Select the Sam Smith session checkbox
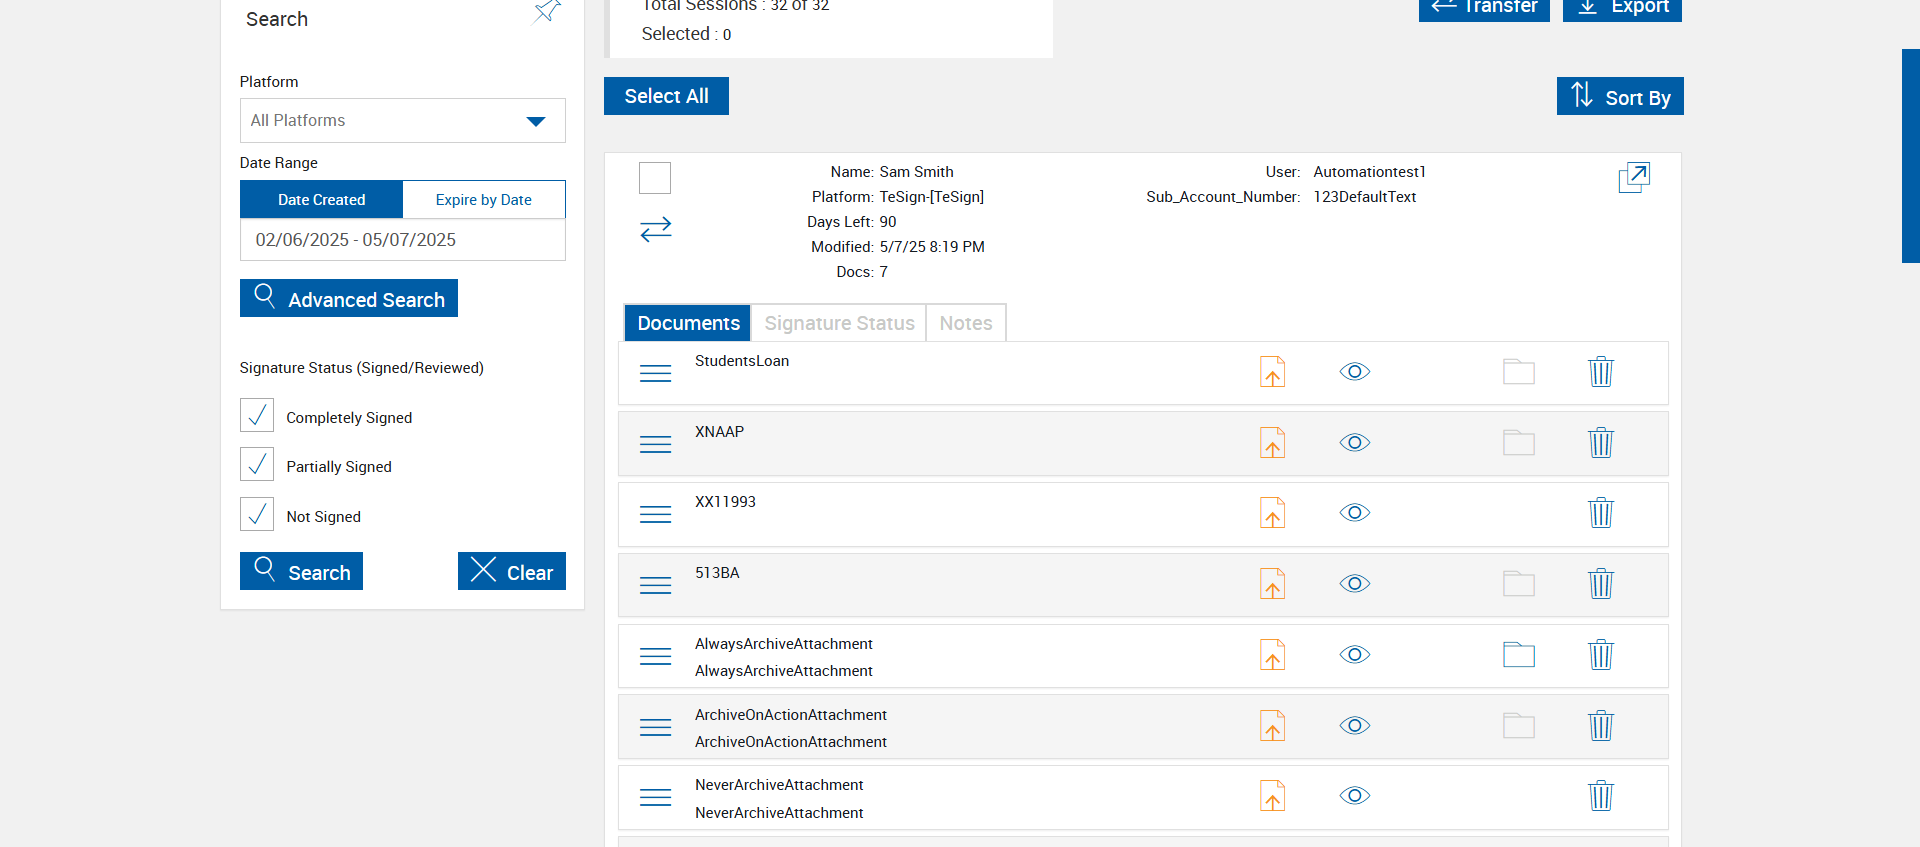This screenshot has width=1920, height=847. coord(655,178)
